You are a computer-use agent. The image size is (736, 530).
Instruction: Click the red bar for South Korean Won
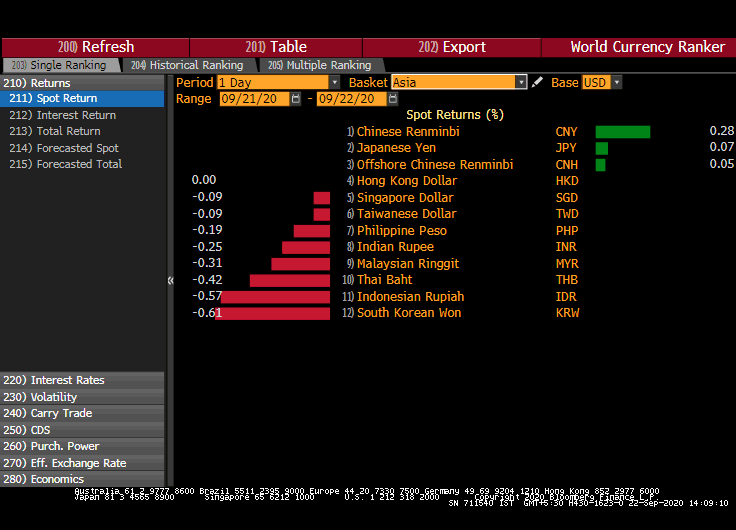click(273, 313)
